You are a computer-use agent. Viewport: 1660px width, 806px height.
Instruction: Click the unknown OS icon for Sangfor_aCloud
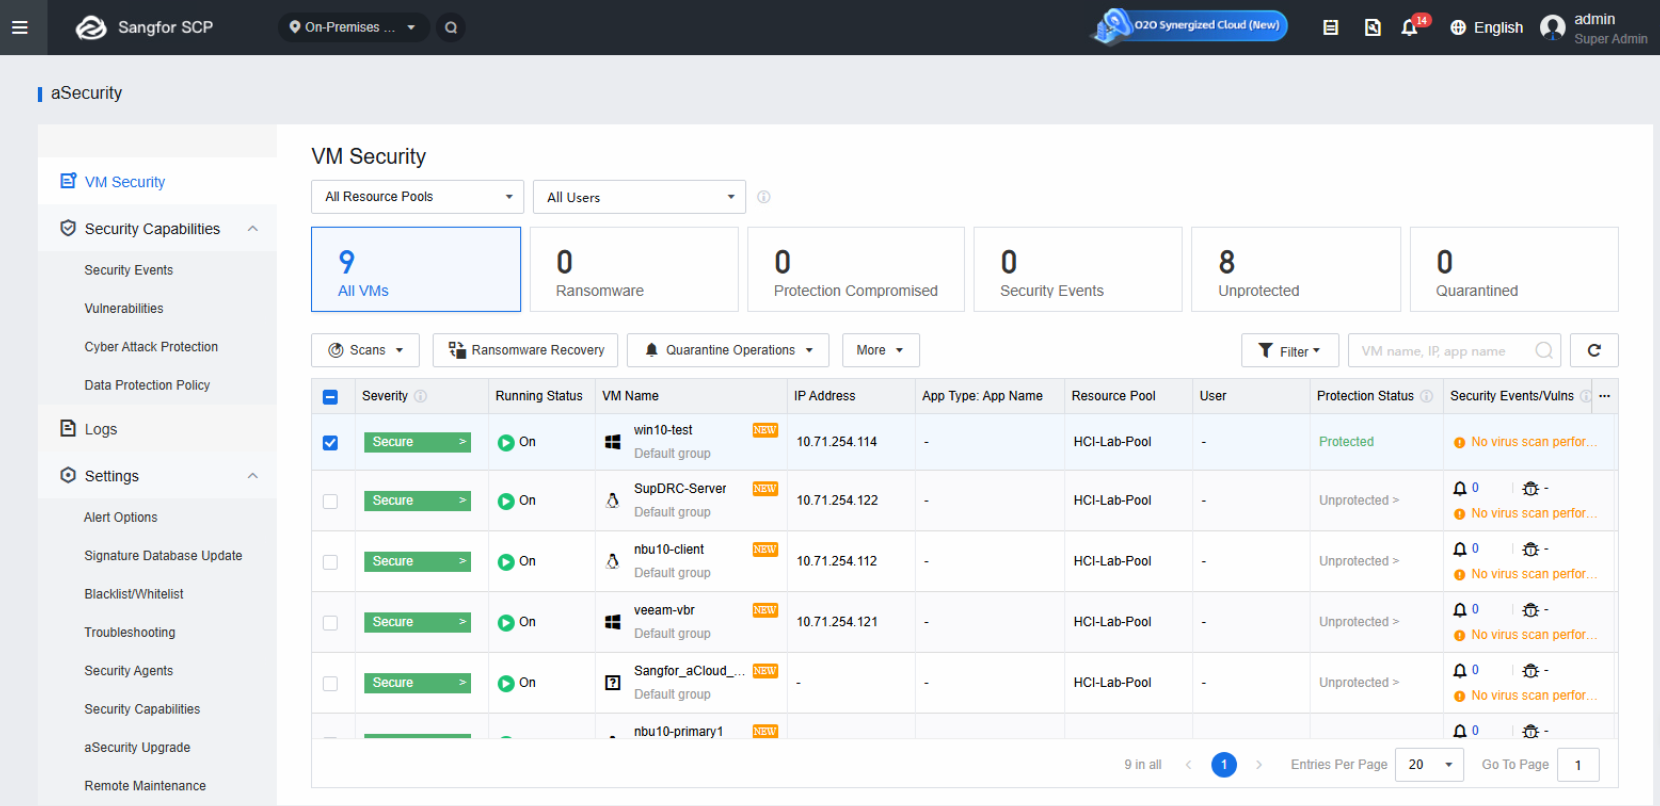(613, 683)
